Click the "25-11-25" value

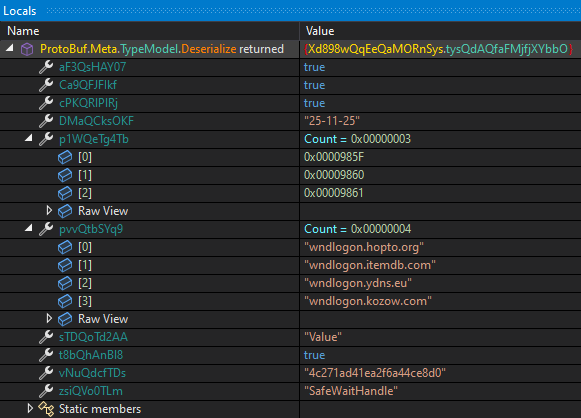(x=332, y=121)
